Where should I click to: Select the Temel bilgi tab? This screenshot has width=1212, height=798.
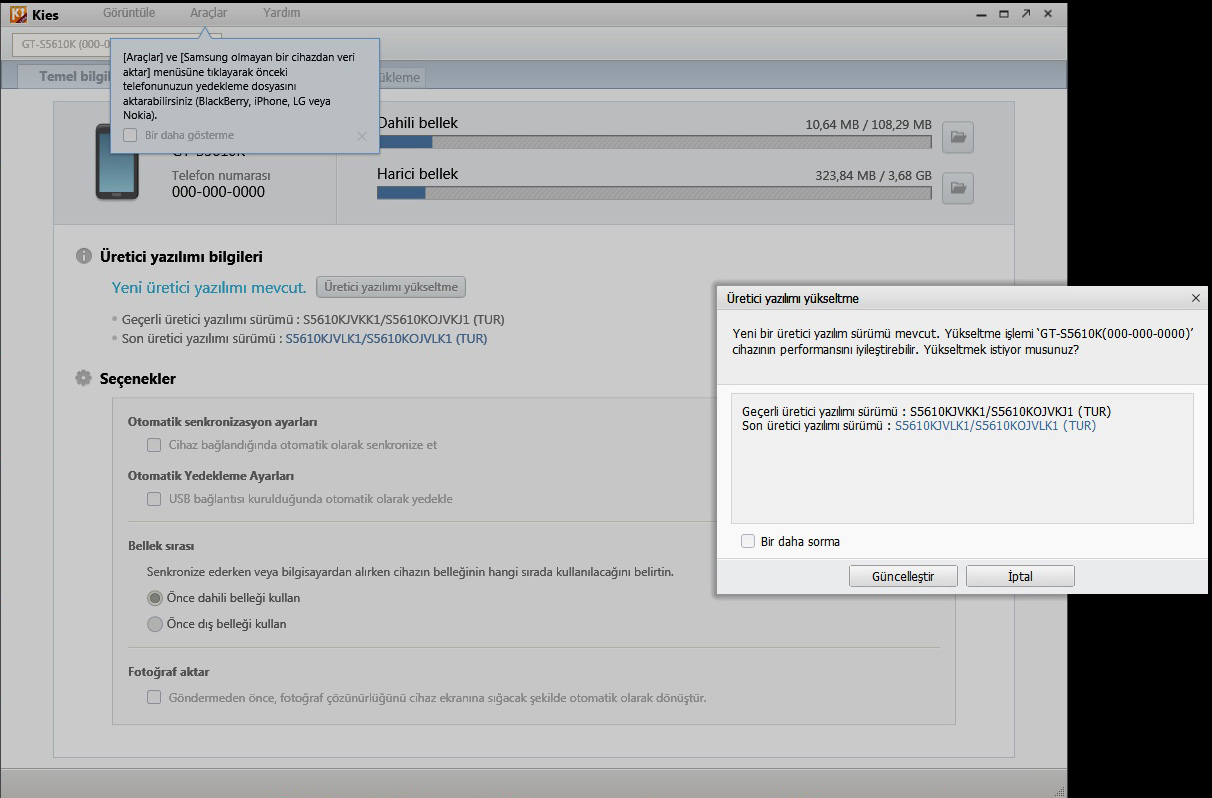click(x=66, y=77)
